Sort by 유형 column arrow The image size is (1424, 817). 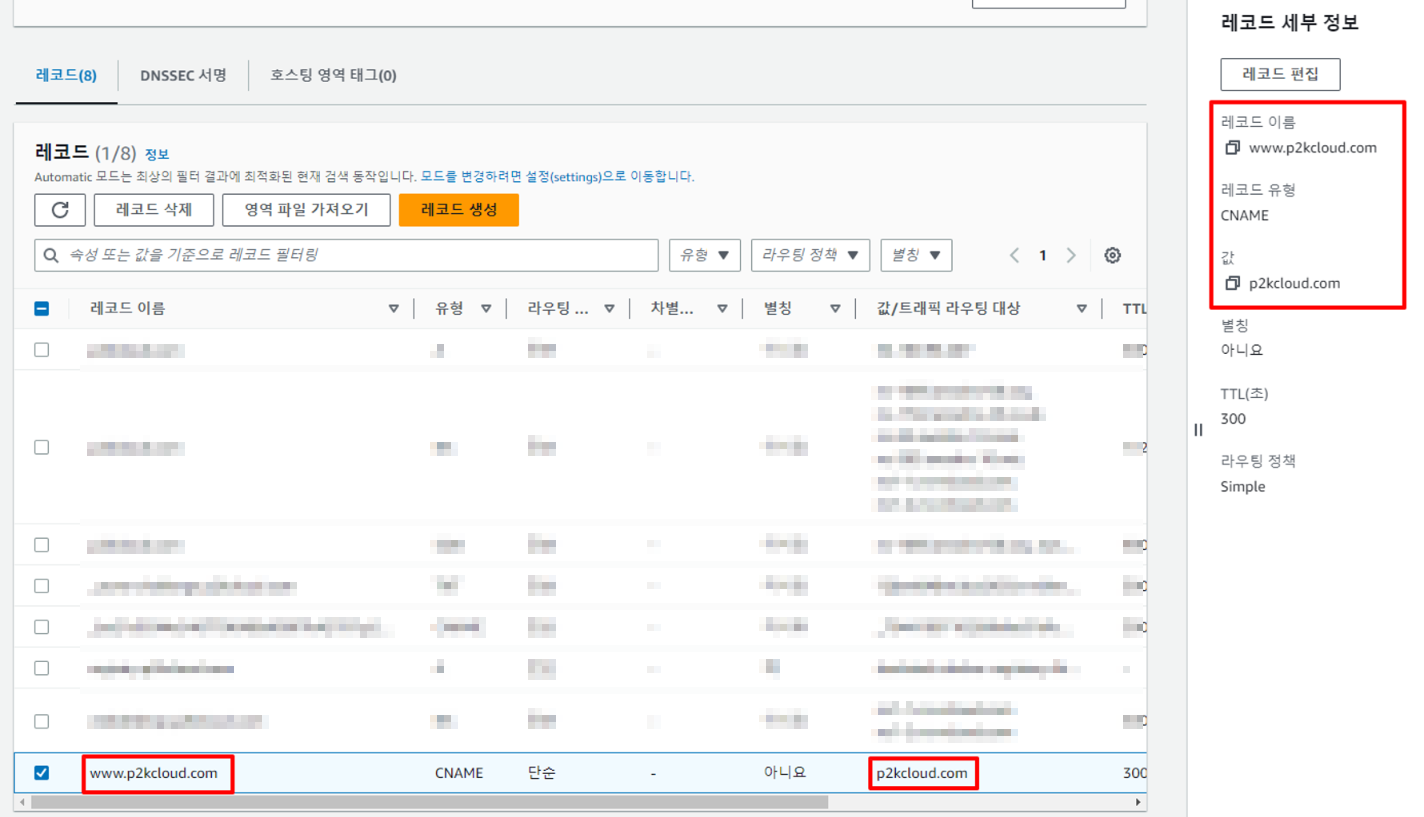(486, 309)
